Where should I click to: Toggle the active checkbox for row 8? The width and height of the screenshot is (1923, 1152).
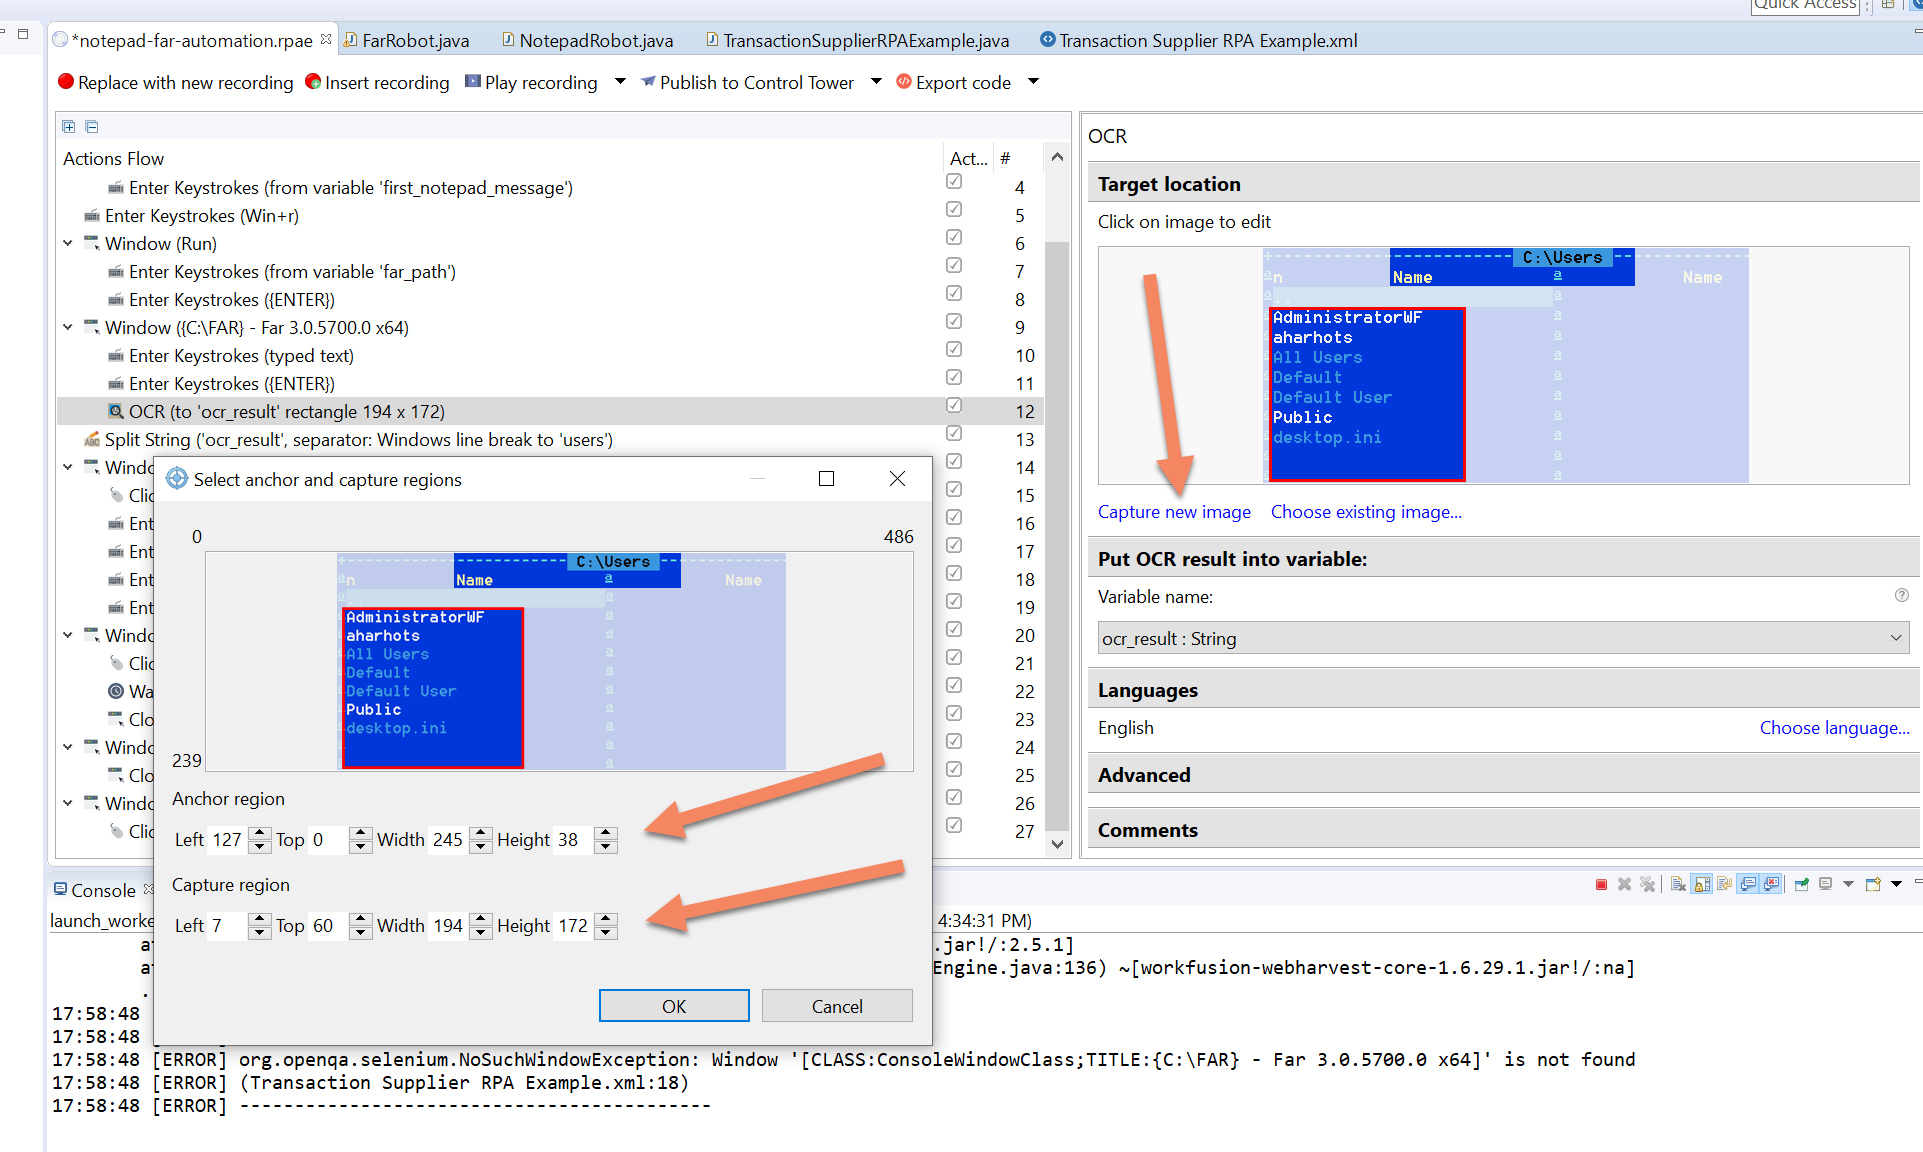(x=954, y=293)
